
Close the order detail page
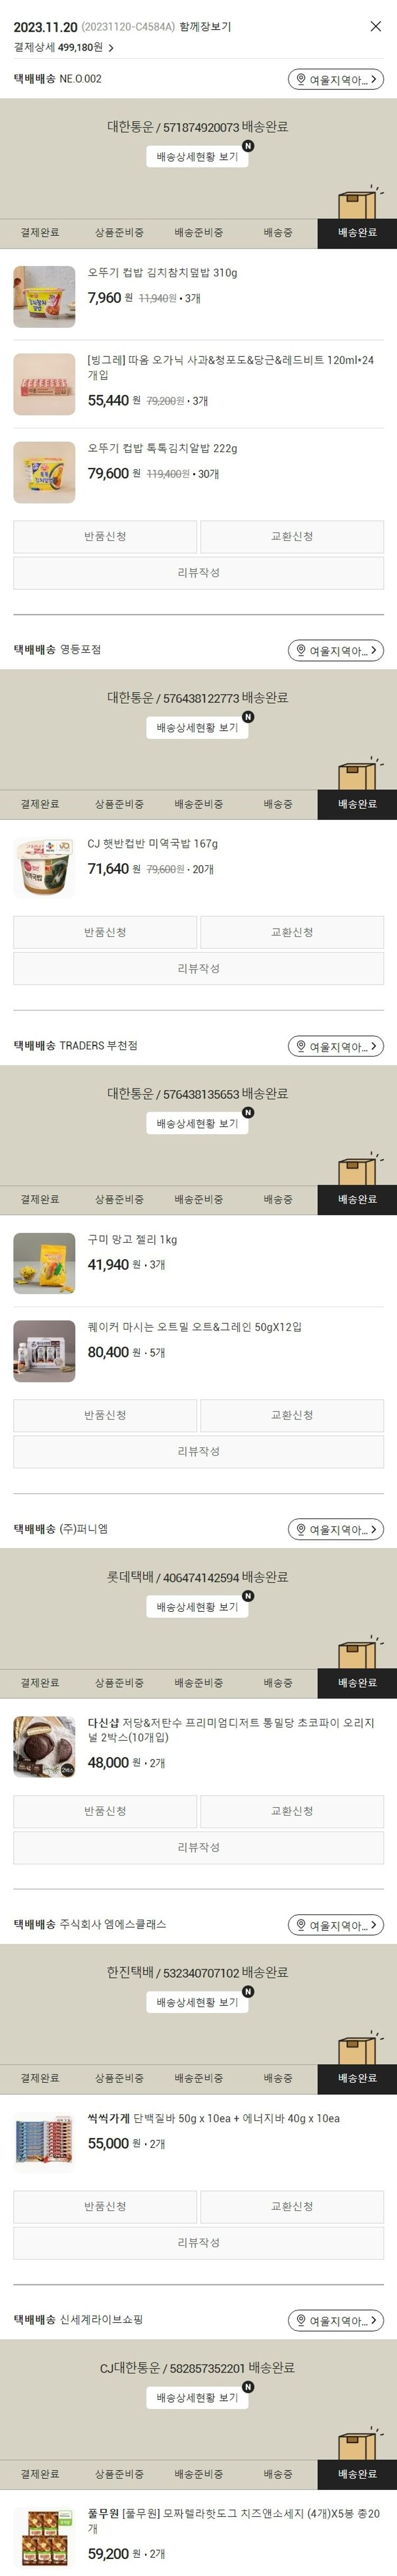click(x=375, y=26)
